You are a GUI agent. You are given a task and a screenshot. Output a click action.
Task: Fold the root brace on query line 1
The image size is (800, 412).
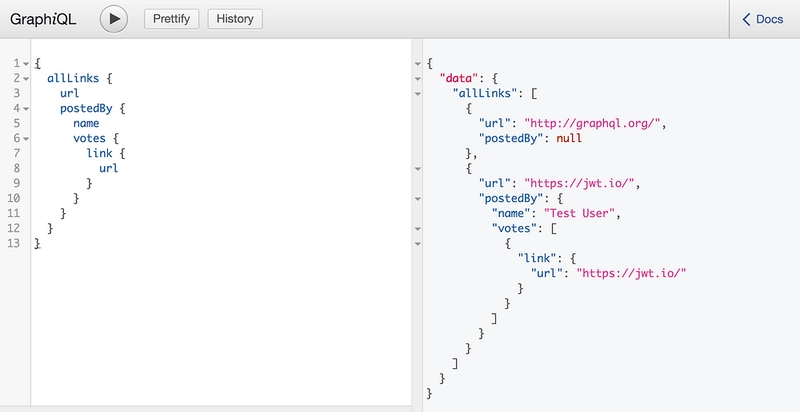[26, 64]
